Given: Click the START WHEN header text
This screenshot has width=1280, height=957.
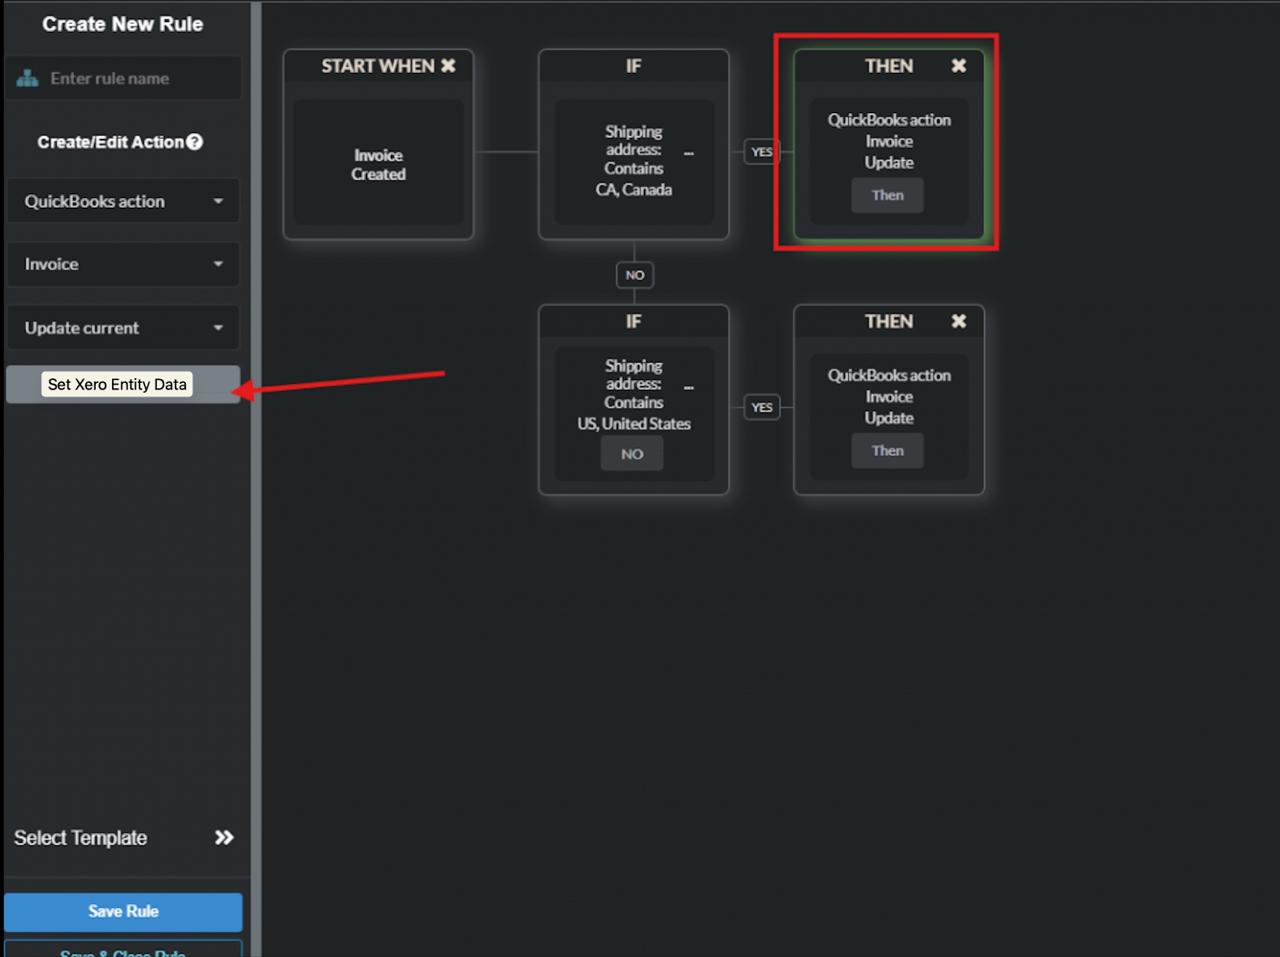Looking at the screenshot, I should pyautogui.click(x=378, y=66).
